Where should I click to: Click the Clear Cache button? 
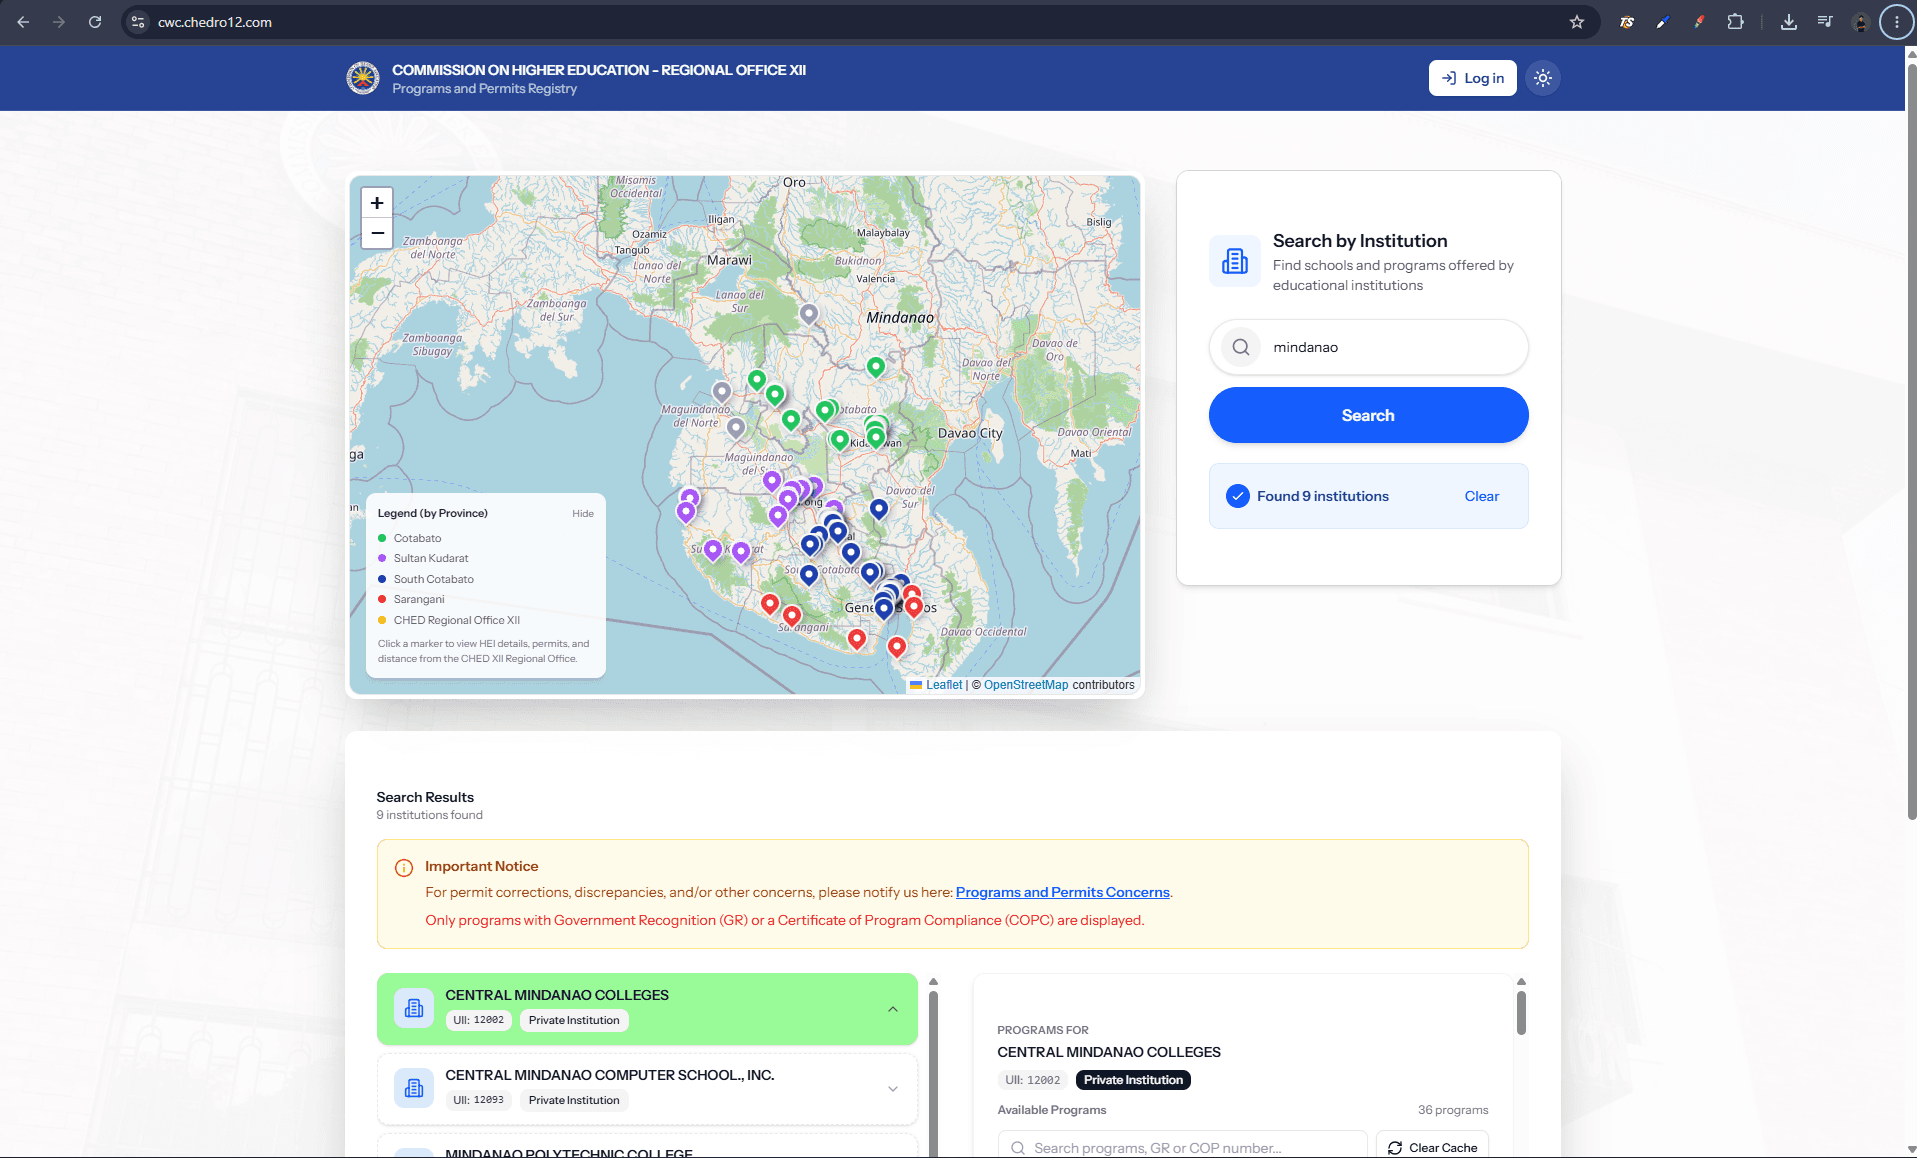coord(1432,1147)
